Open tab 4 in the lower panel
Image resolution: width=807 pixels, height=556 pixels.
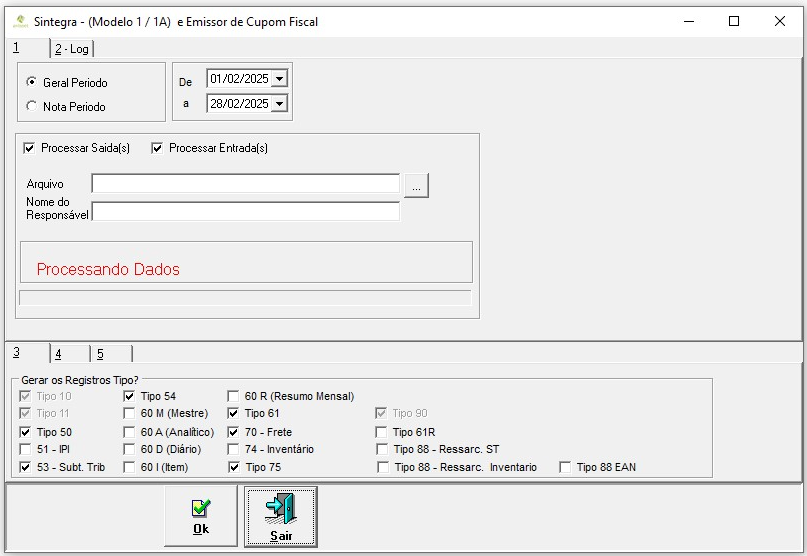pyautogui.click(x=59, y=353)
